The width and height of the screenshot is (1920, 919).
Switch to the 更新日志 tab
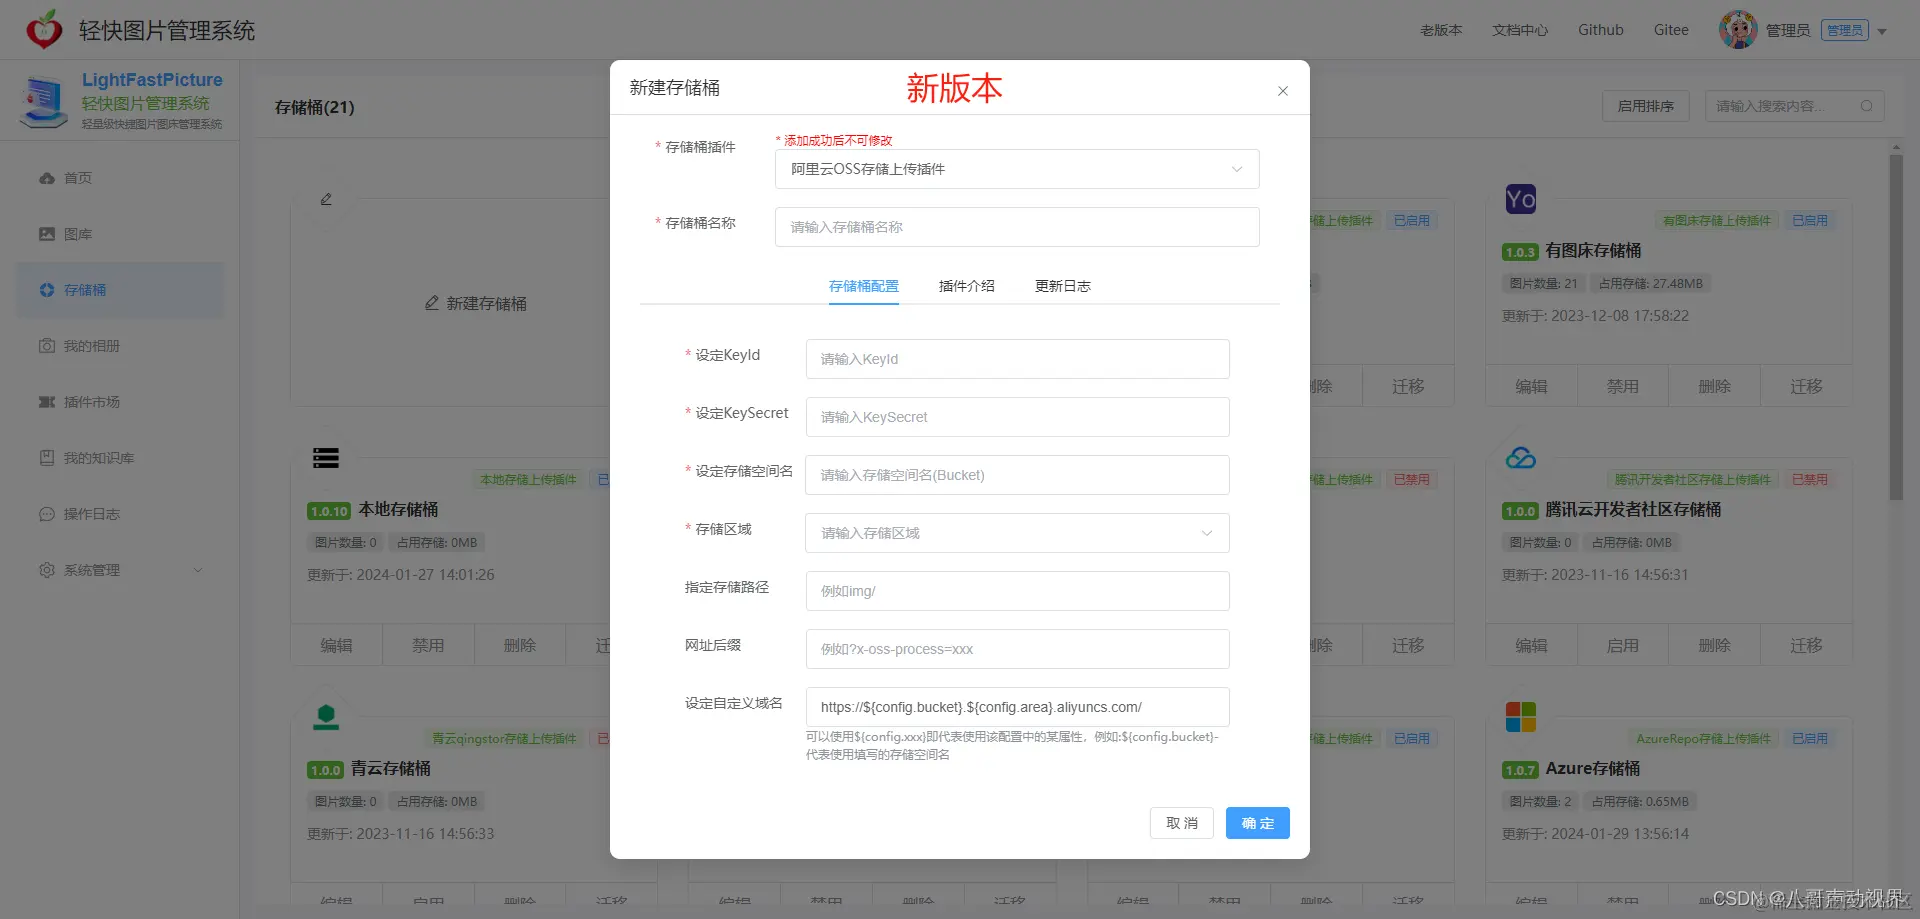[x=1062, y=286]
